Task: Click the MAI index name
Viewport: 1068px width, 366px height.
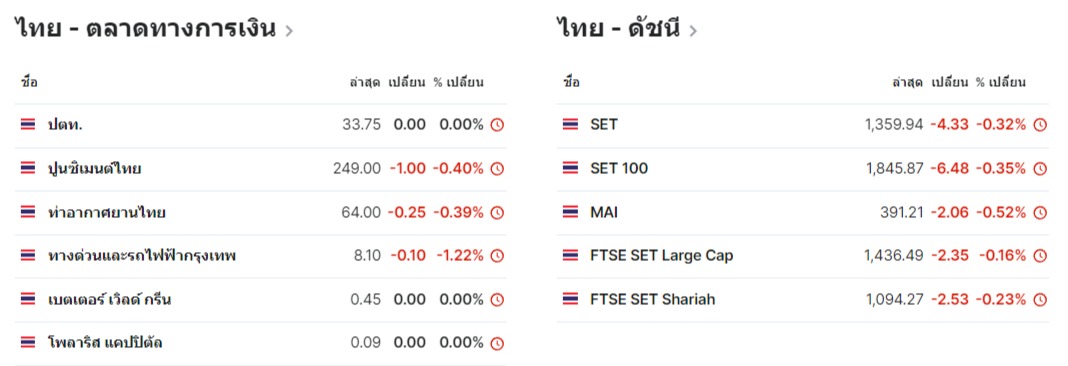Action: [x=604, y=212]
